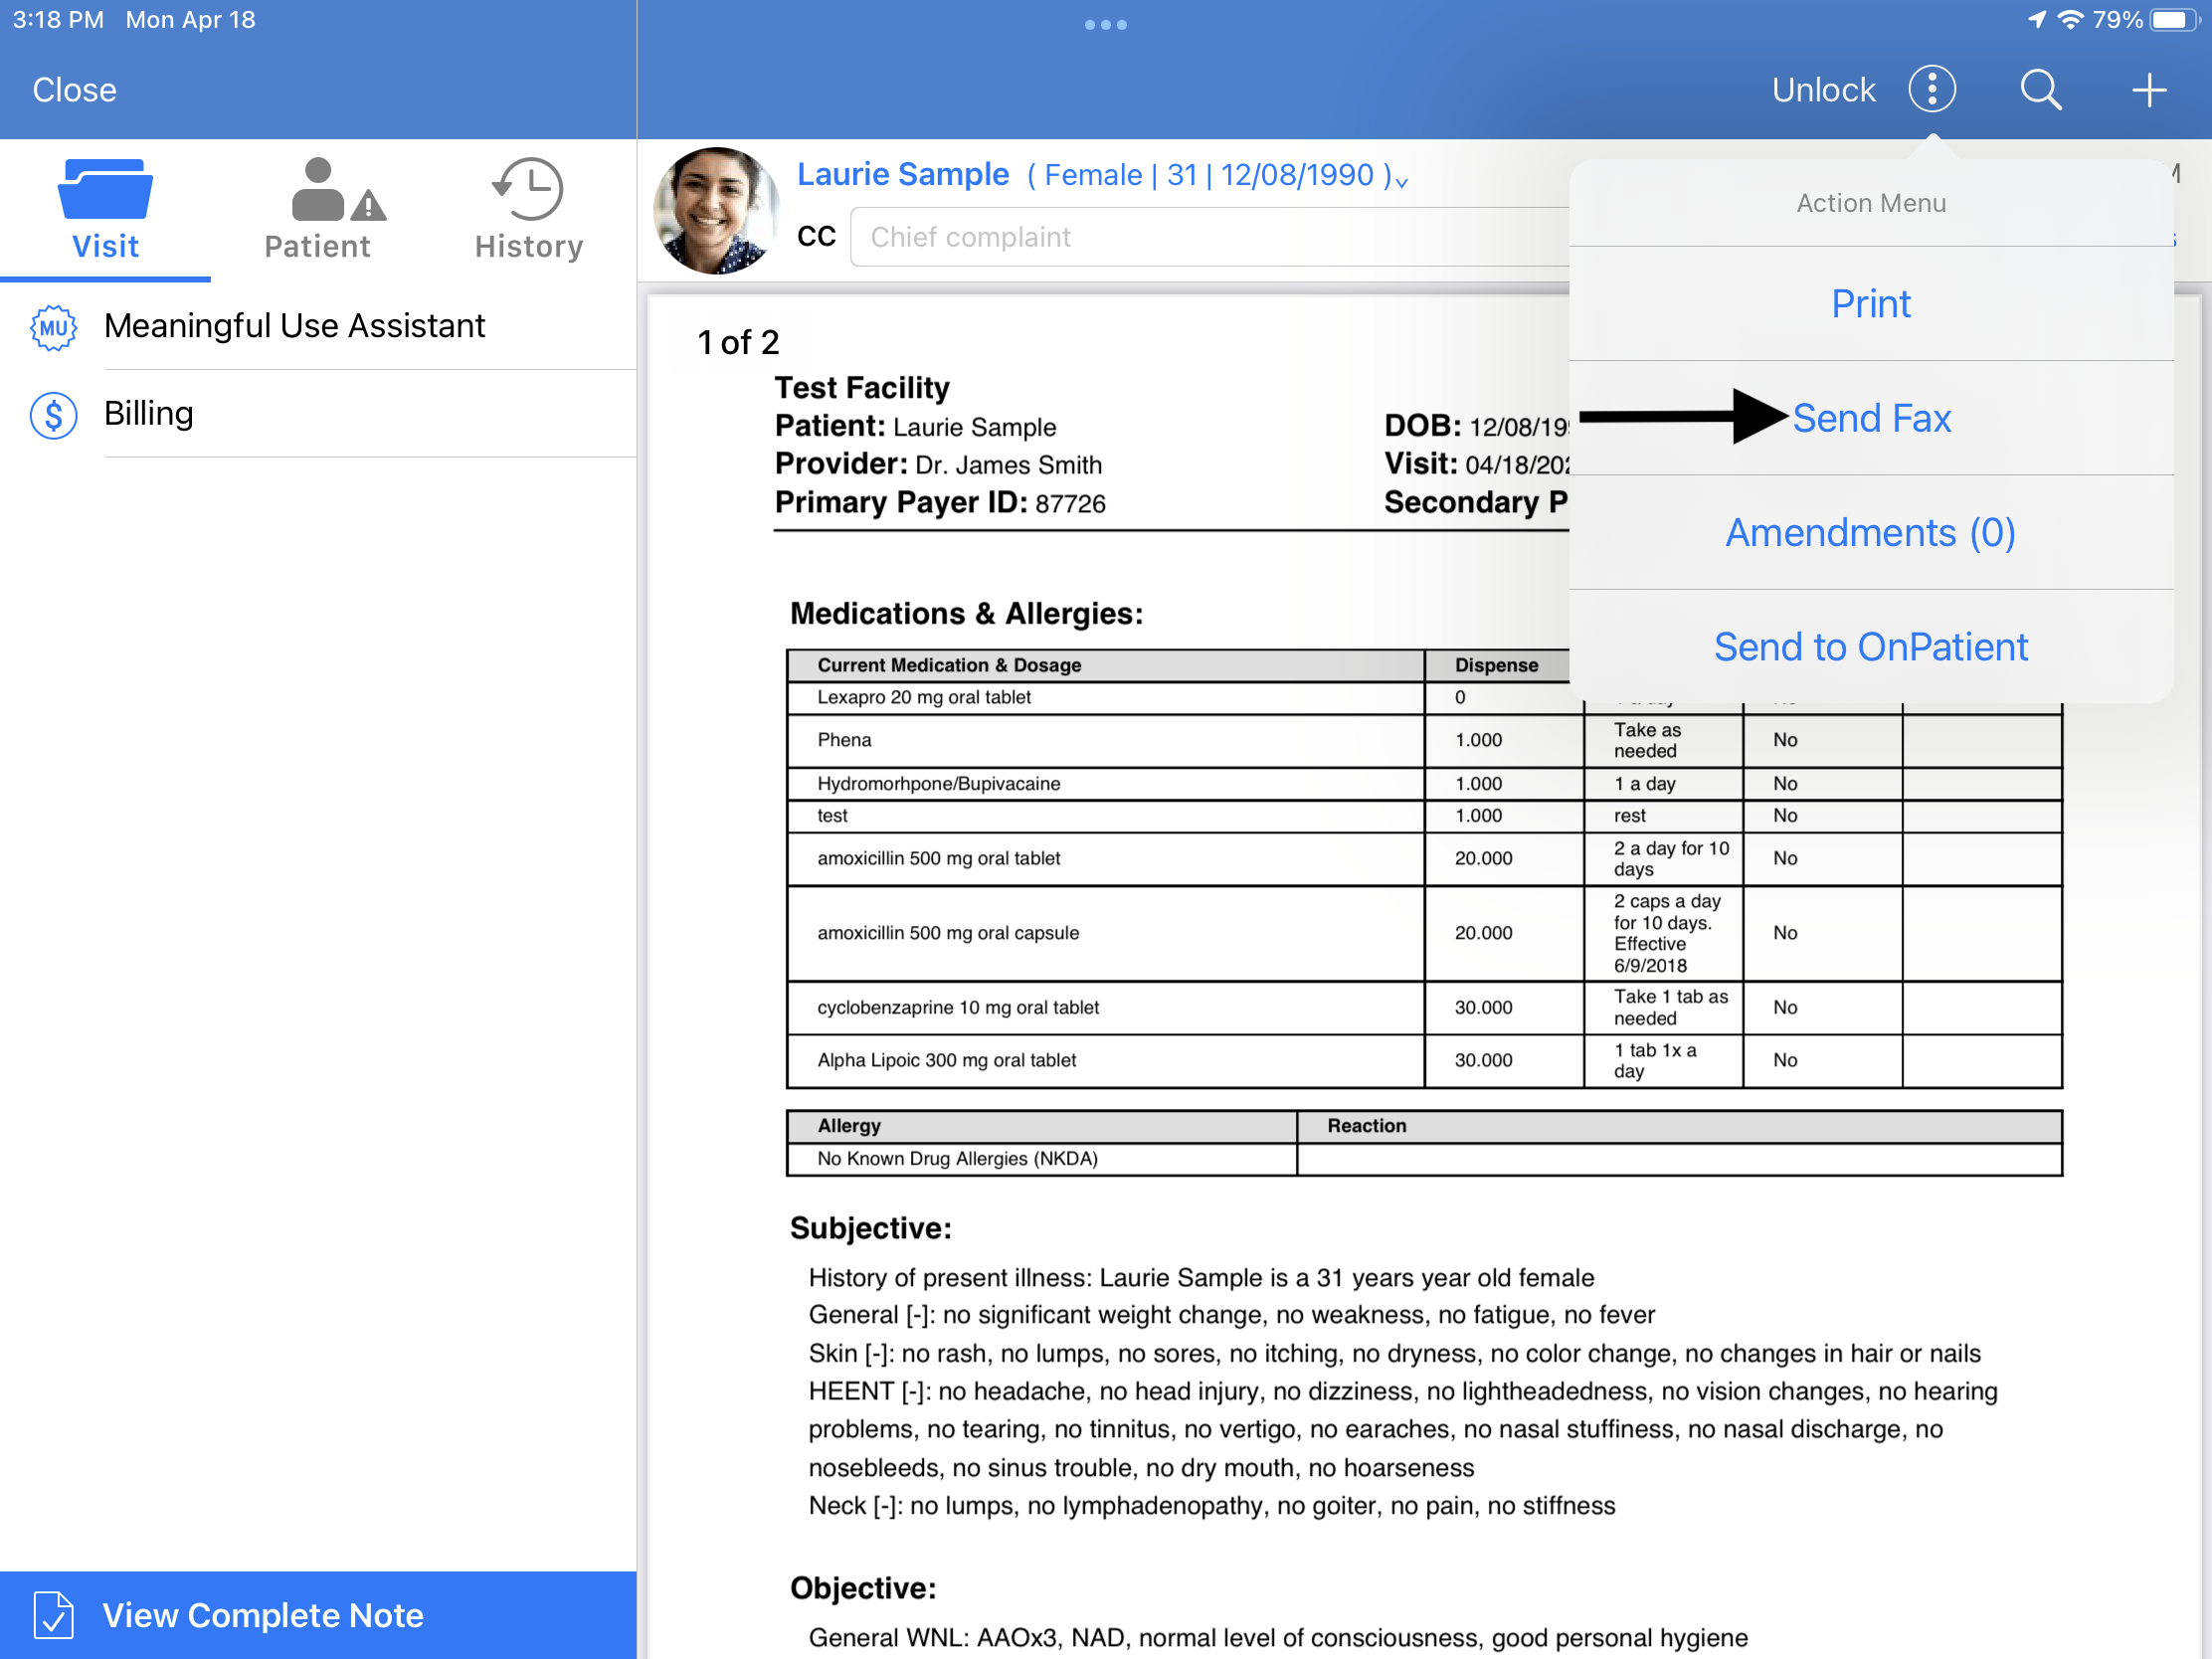Tap the Meaningful Use MU badge icon

(x=53, y=326)
